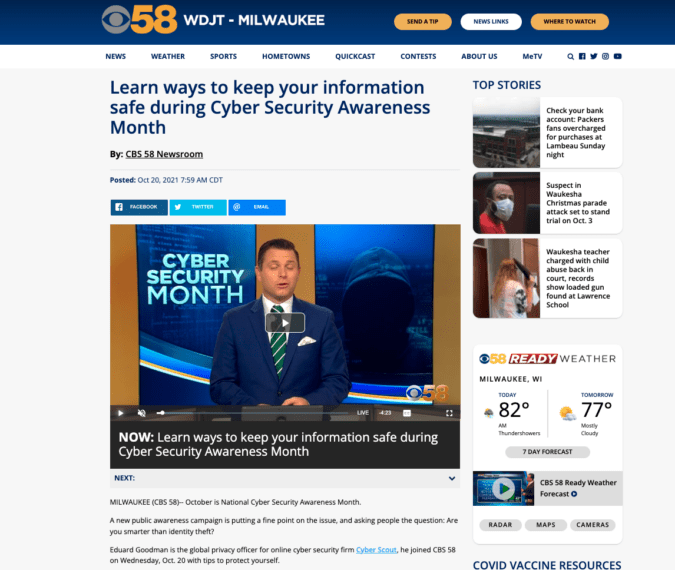Toggle fullscreen mode on the video player
Viewport: 675px width, 570px height.
[449, 413]
